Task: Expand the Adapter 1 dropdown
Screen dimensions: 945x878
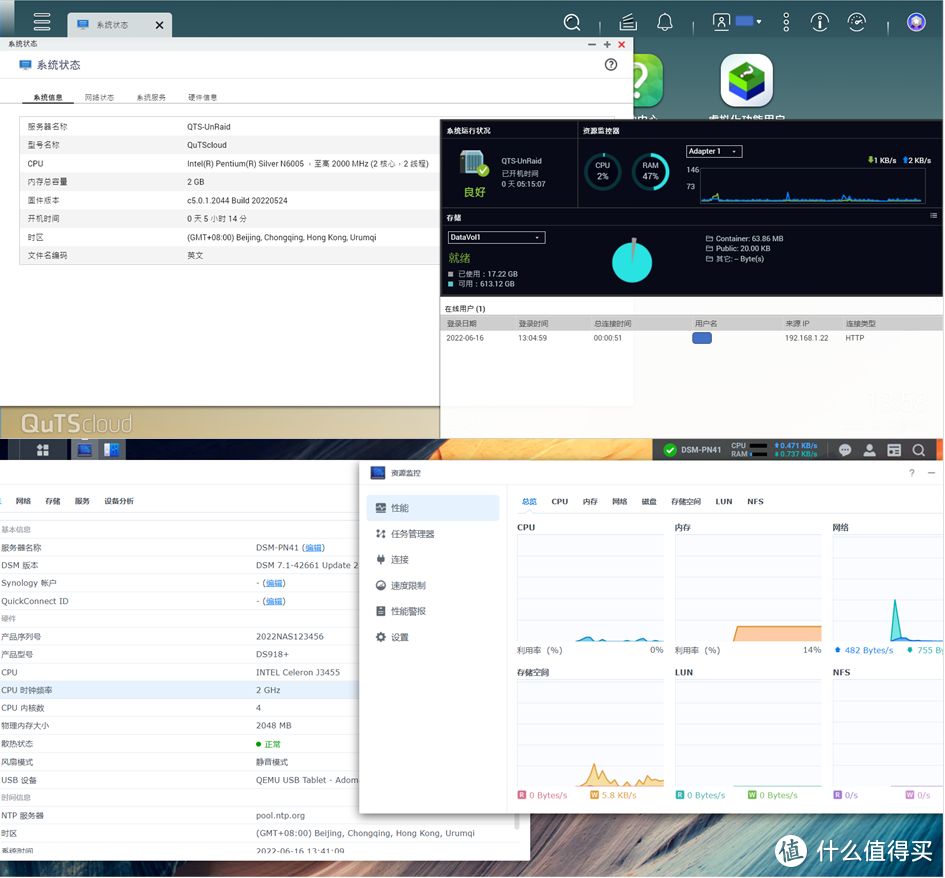Action: tap(714, 151)
